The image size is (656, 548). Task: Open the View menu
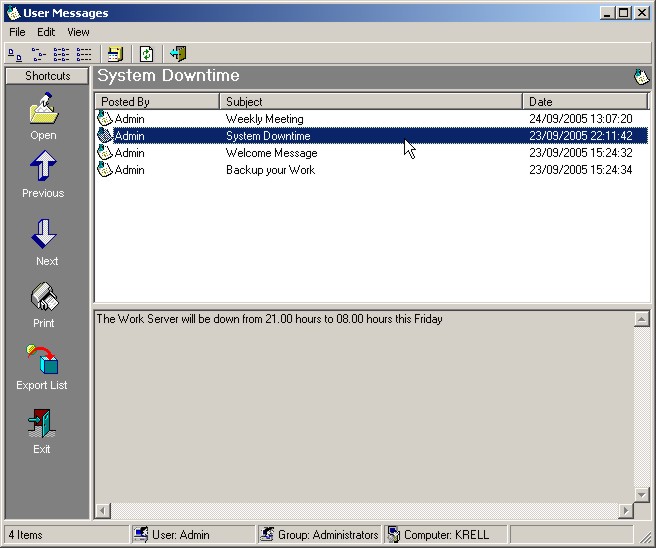coord(78,32)
